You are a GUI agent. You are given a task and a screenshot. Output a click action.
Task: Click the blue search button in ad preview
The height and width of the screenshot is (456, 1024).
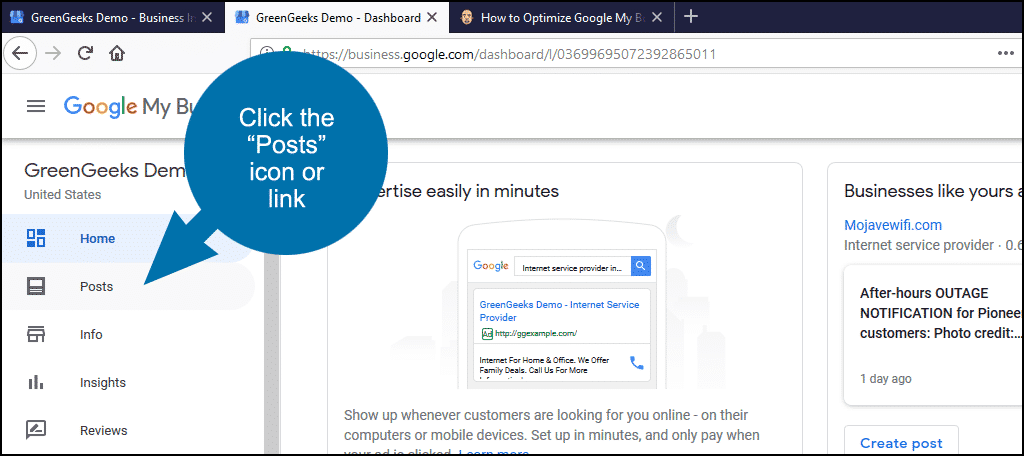641,266
